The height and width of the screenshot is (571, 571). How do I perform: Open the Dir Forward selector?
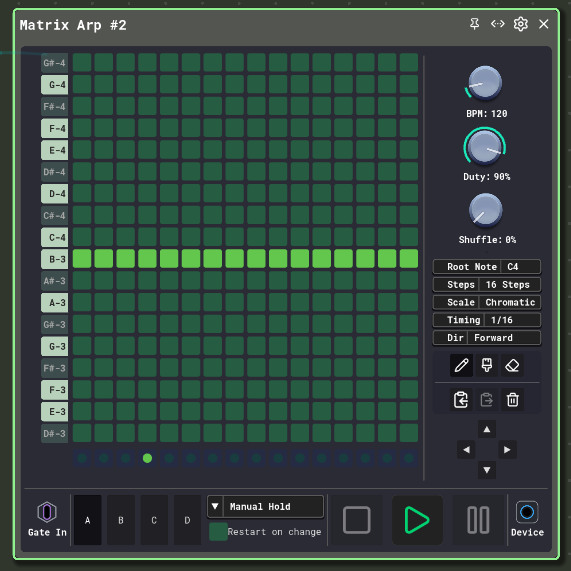(x=487, y=338)
